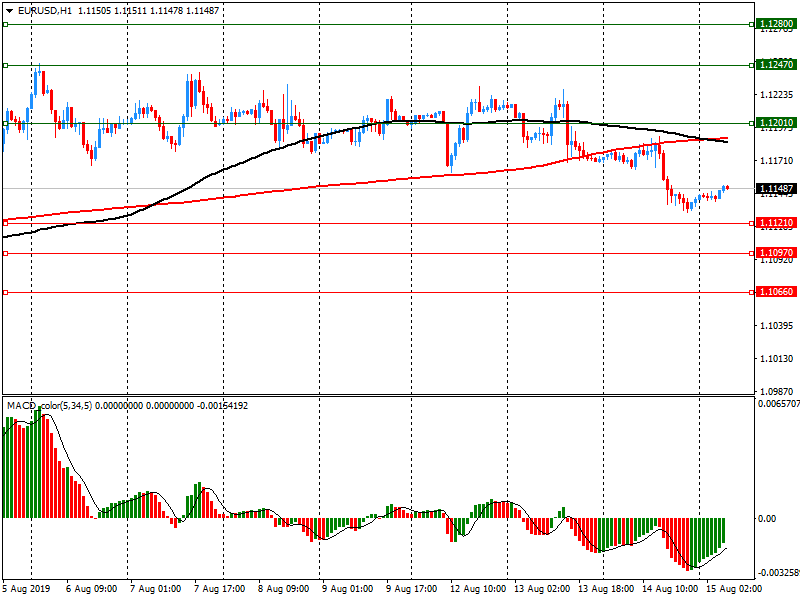
Task: Click the 1.10130 price scale value
Action: coord(777,359)
